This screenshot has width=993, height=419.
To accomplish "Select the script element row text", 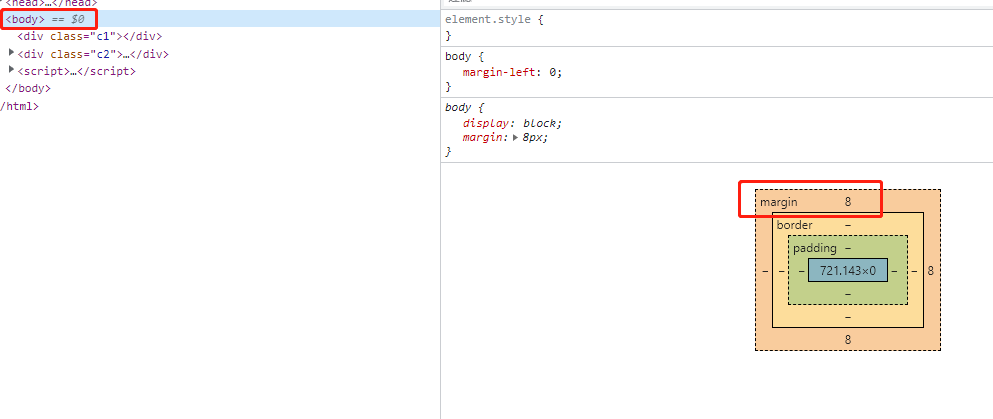I will click(x=76, y=72).
